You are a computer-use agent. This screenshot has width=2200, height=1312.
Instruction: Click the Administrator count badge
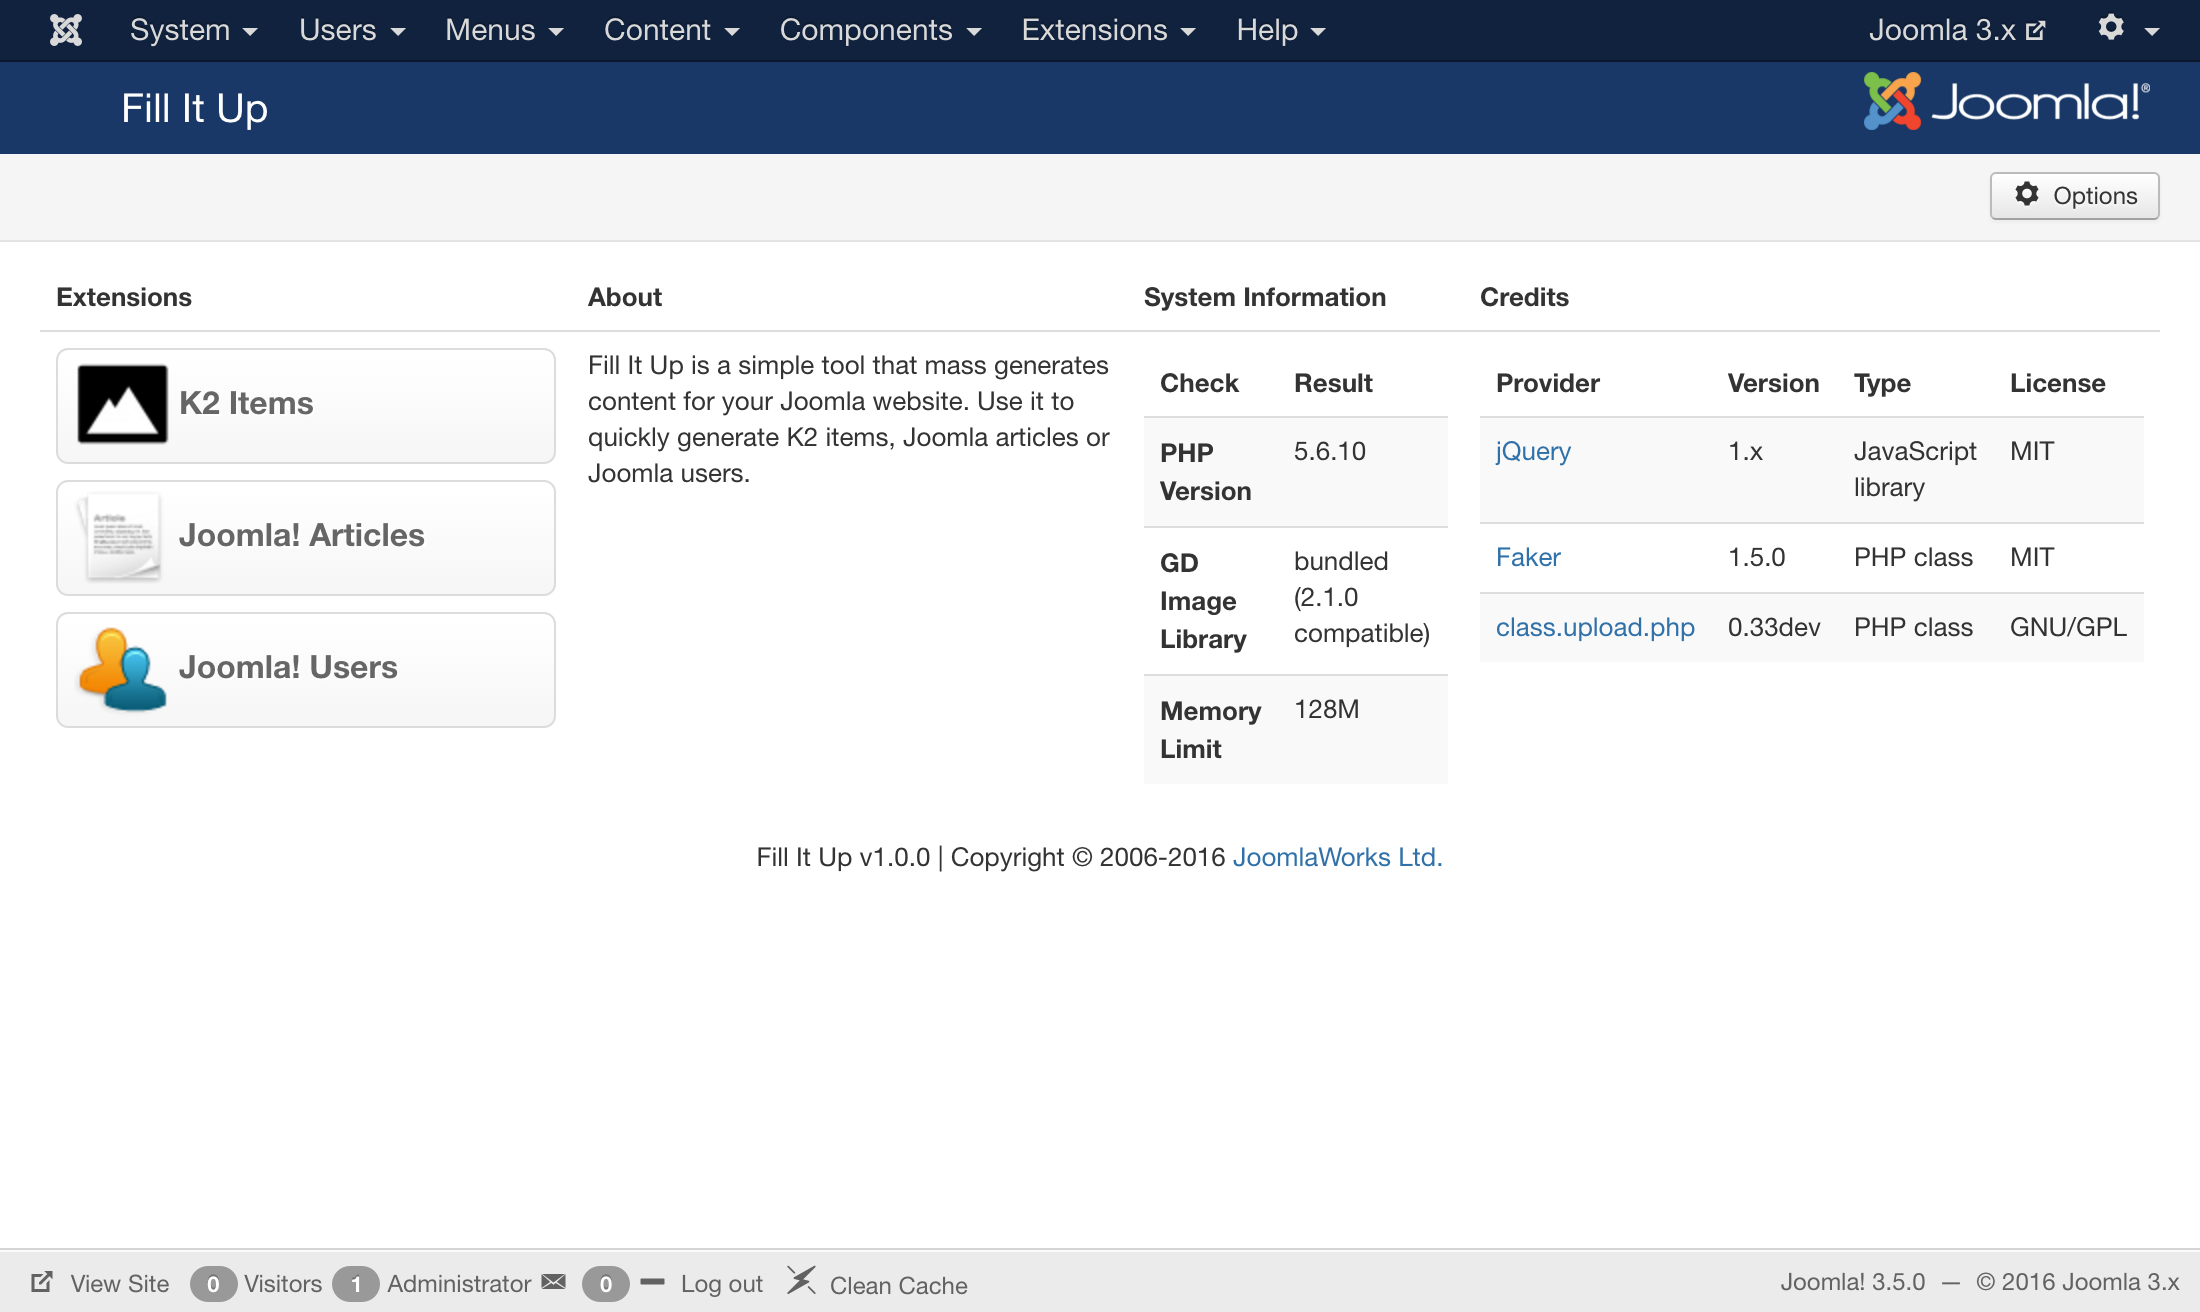[355, 1284]
